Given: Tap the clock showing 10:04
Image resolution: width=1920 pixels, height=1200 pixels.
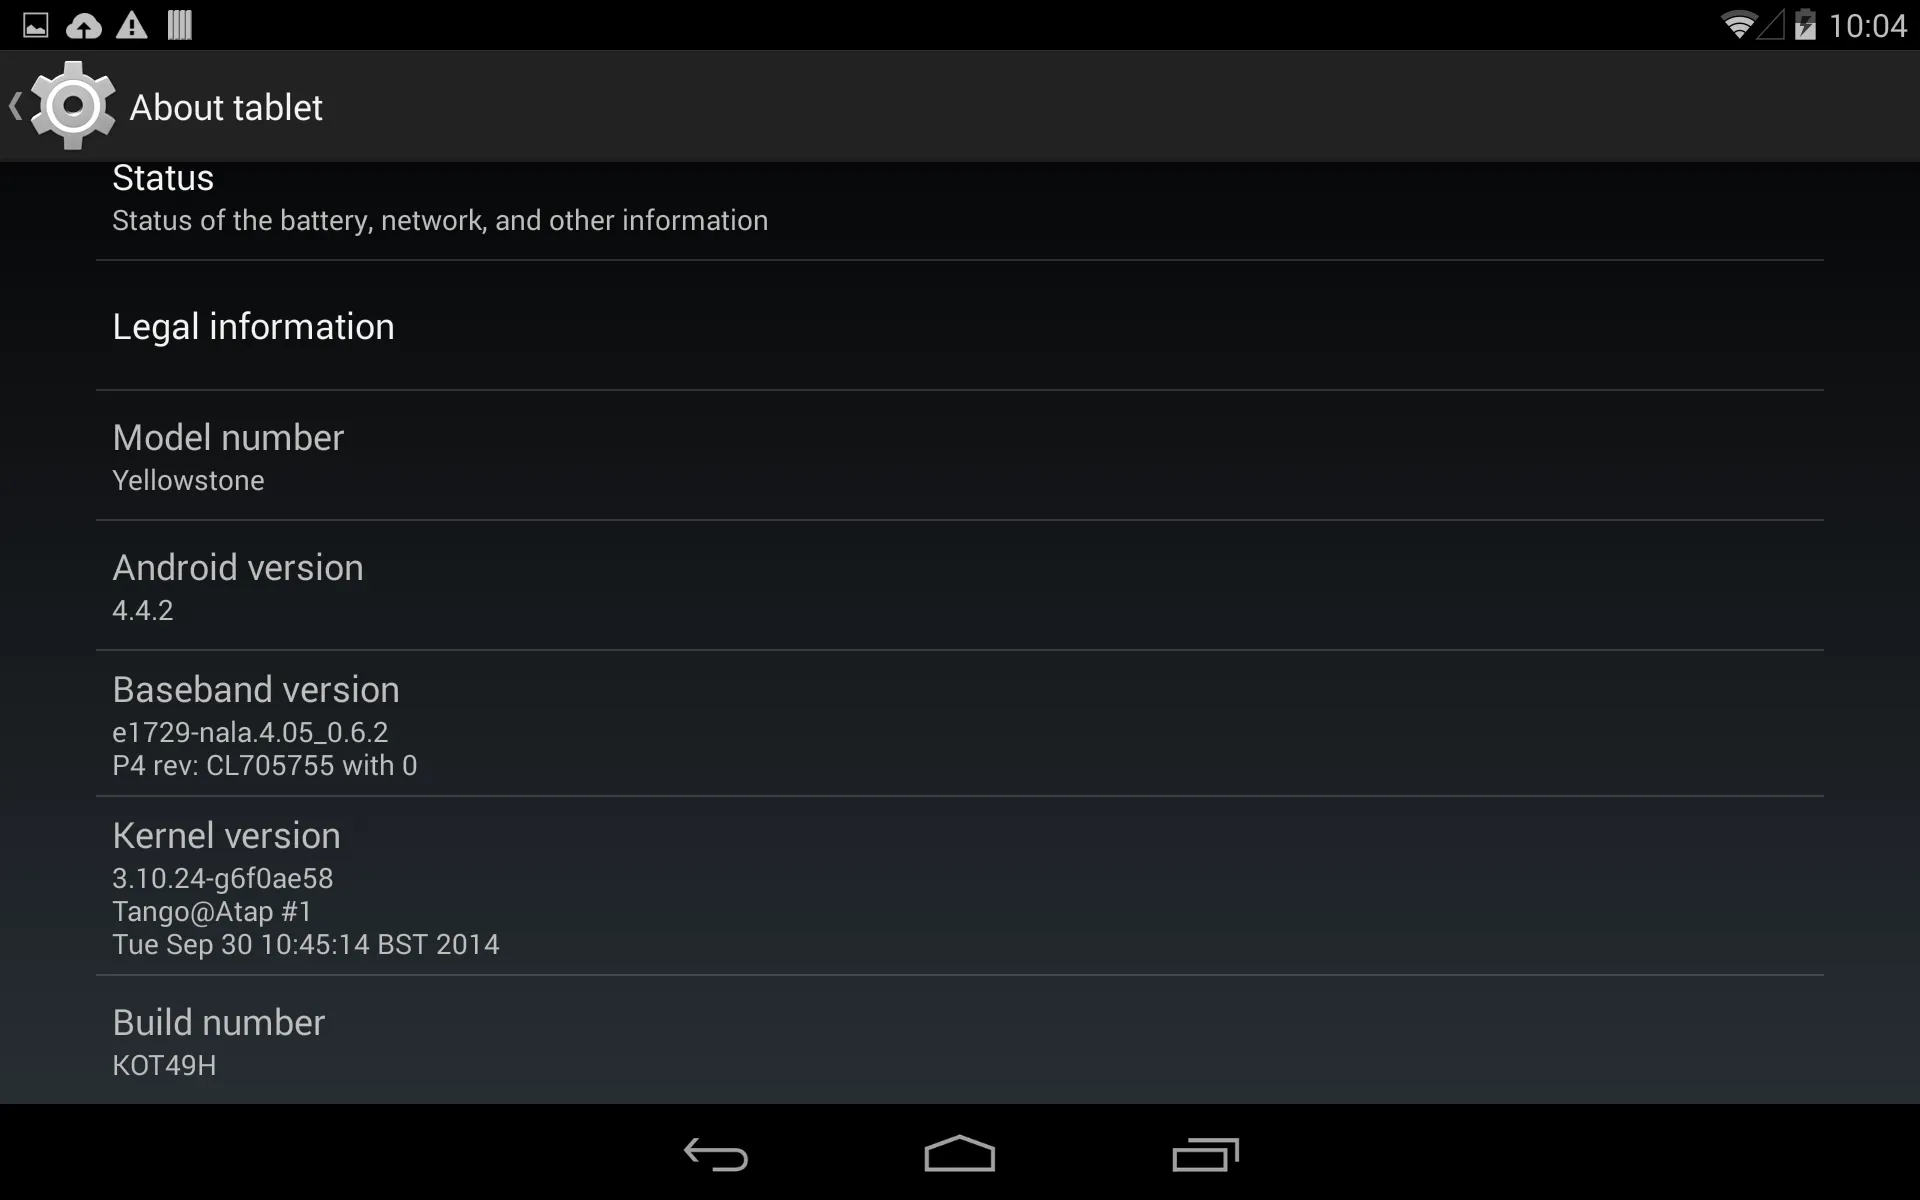Looking at the screenshot, I should tap(1867, 26).
